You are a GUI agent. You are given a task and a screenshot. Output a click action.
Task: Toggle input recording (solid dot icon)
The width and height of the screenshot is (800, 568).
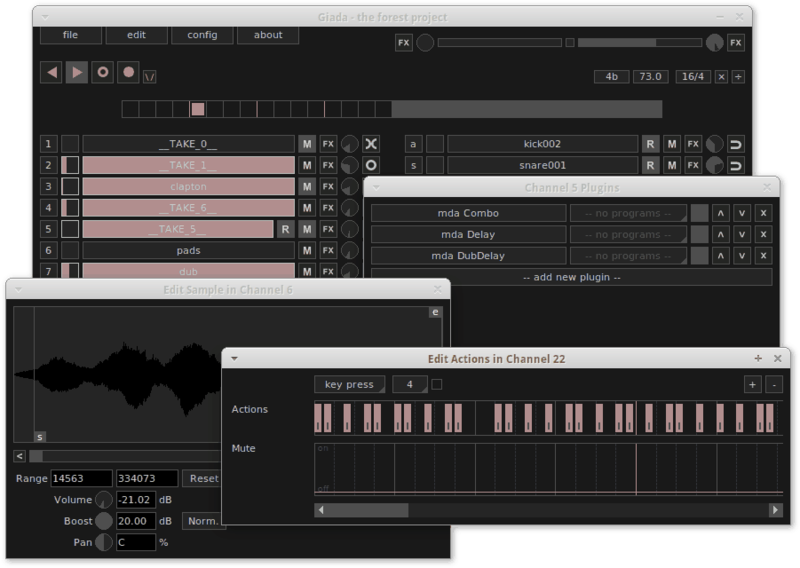[129, 72]
